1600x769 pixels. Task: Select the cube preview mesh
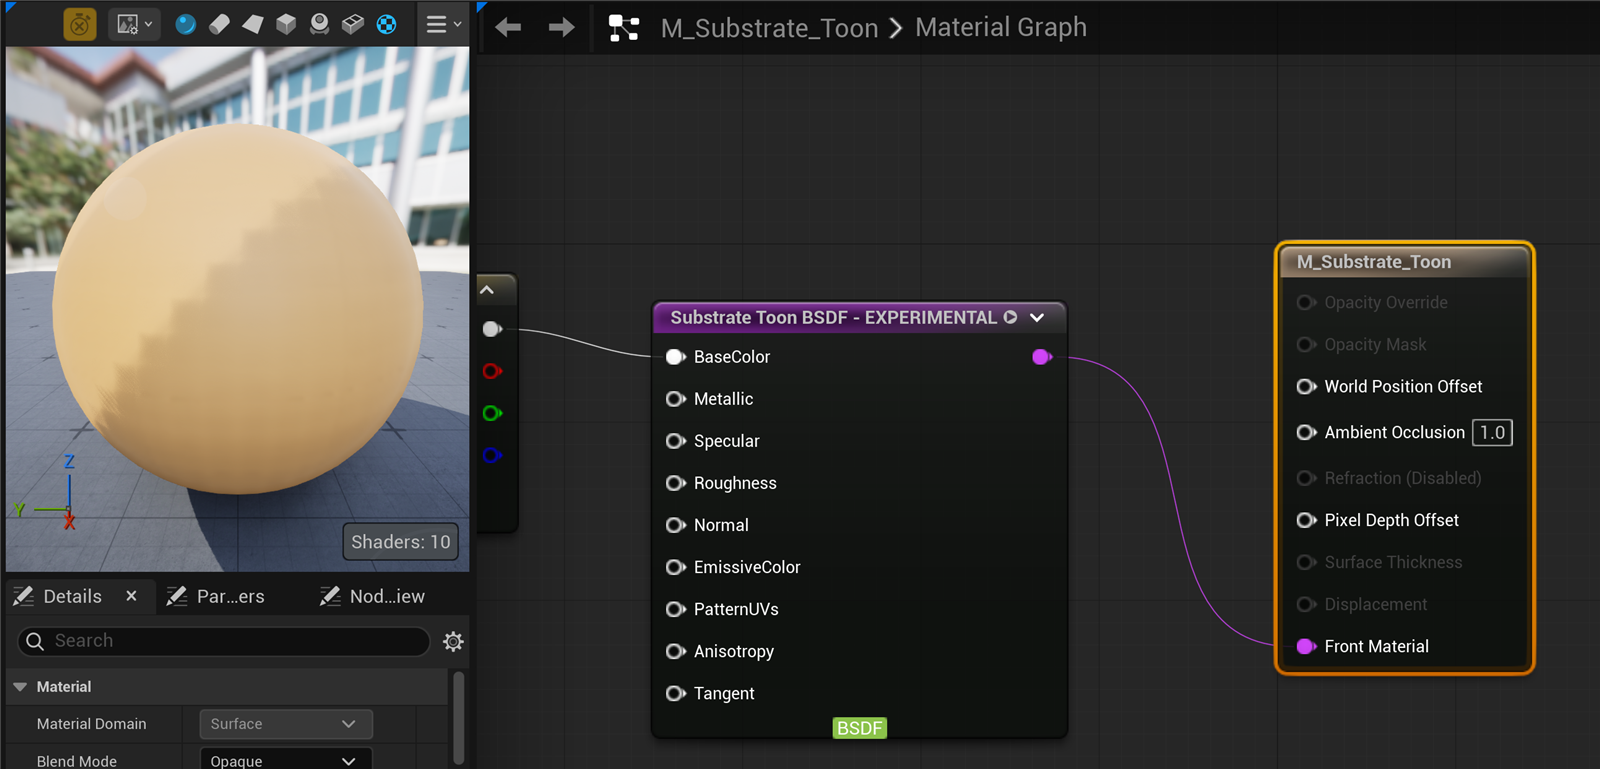[286, 24]
